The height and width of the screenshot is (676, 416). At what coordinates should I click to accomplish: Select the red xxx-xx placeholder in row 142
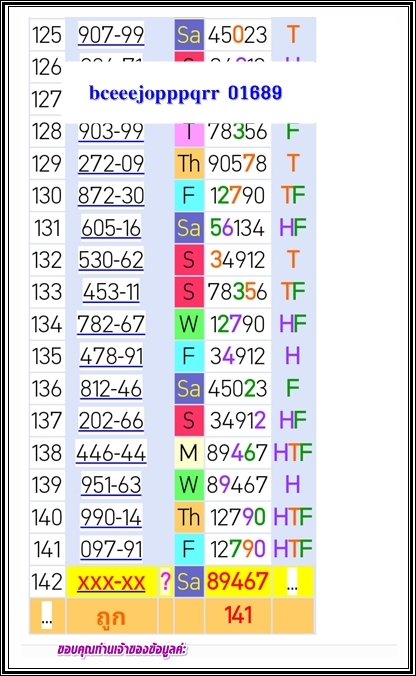coord(111,582)
